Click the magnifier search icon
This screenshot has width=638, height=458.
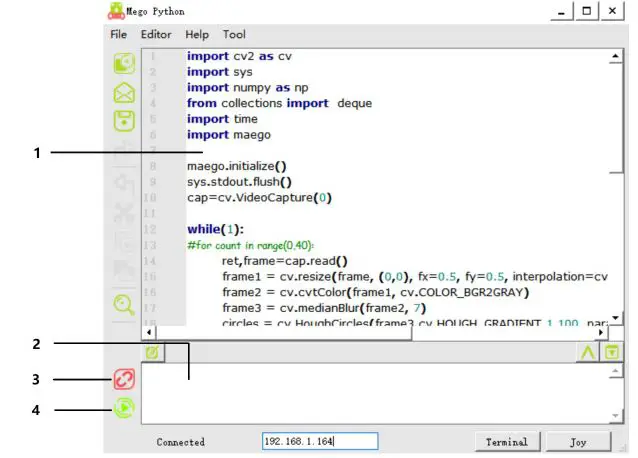pyautogui.click(x=124, y=305)
